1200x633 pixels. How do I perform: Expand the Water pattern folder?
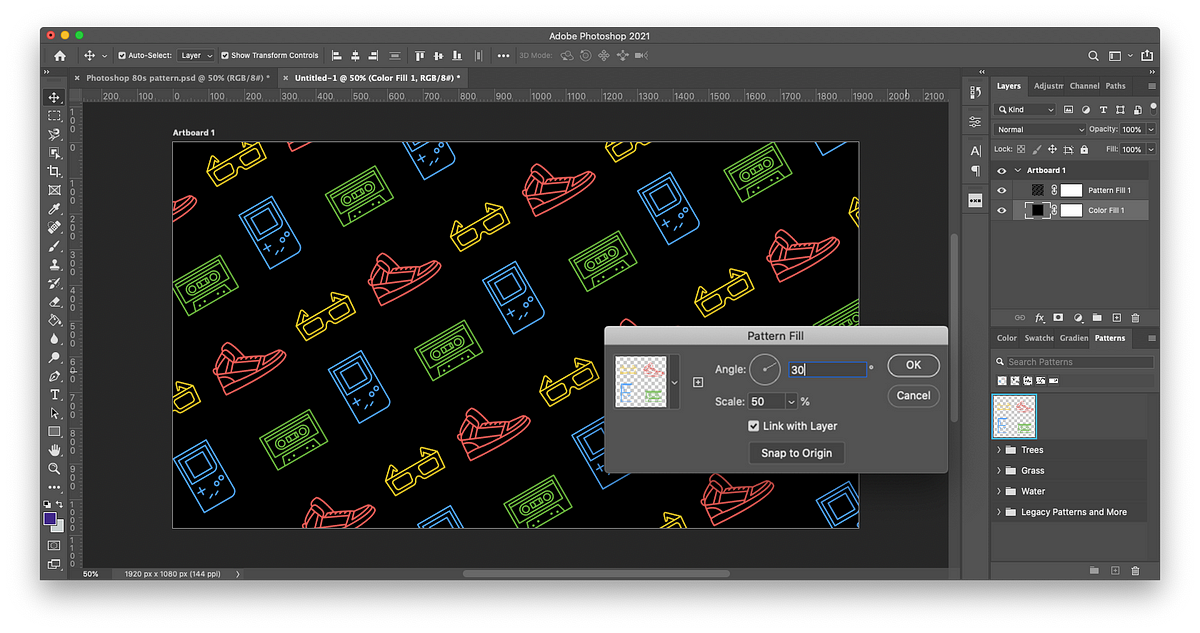(999, 491)
